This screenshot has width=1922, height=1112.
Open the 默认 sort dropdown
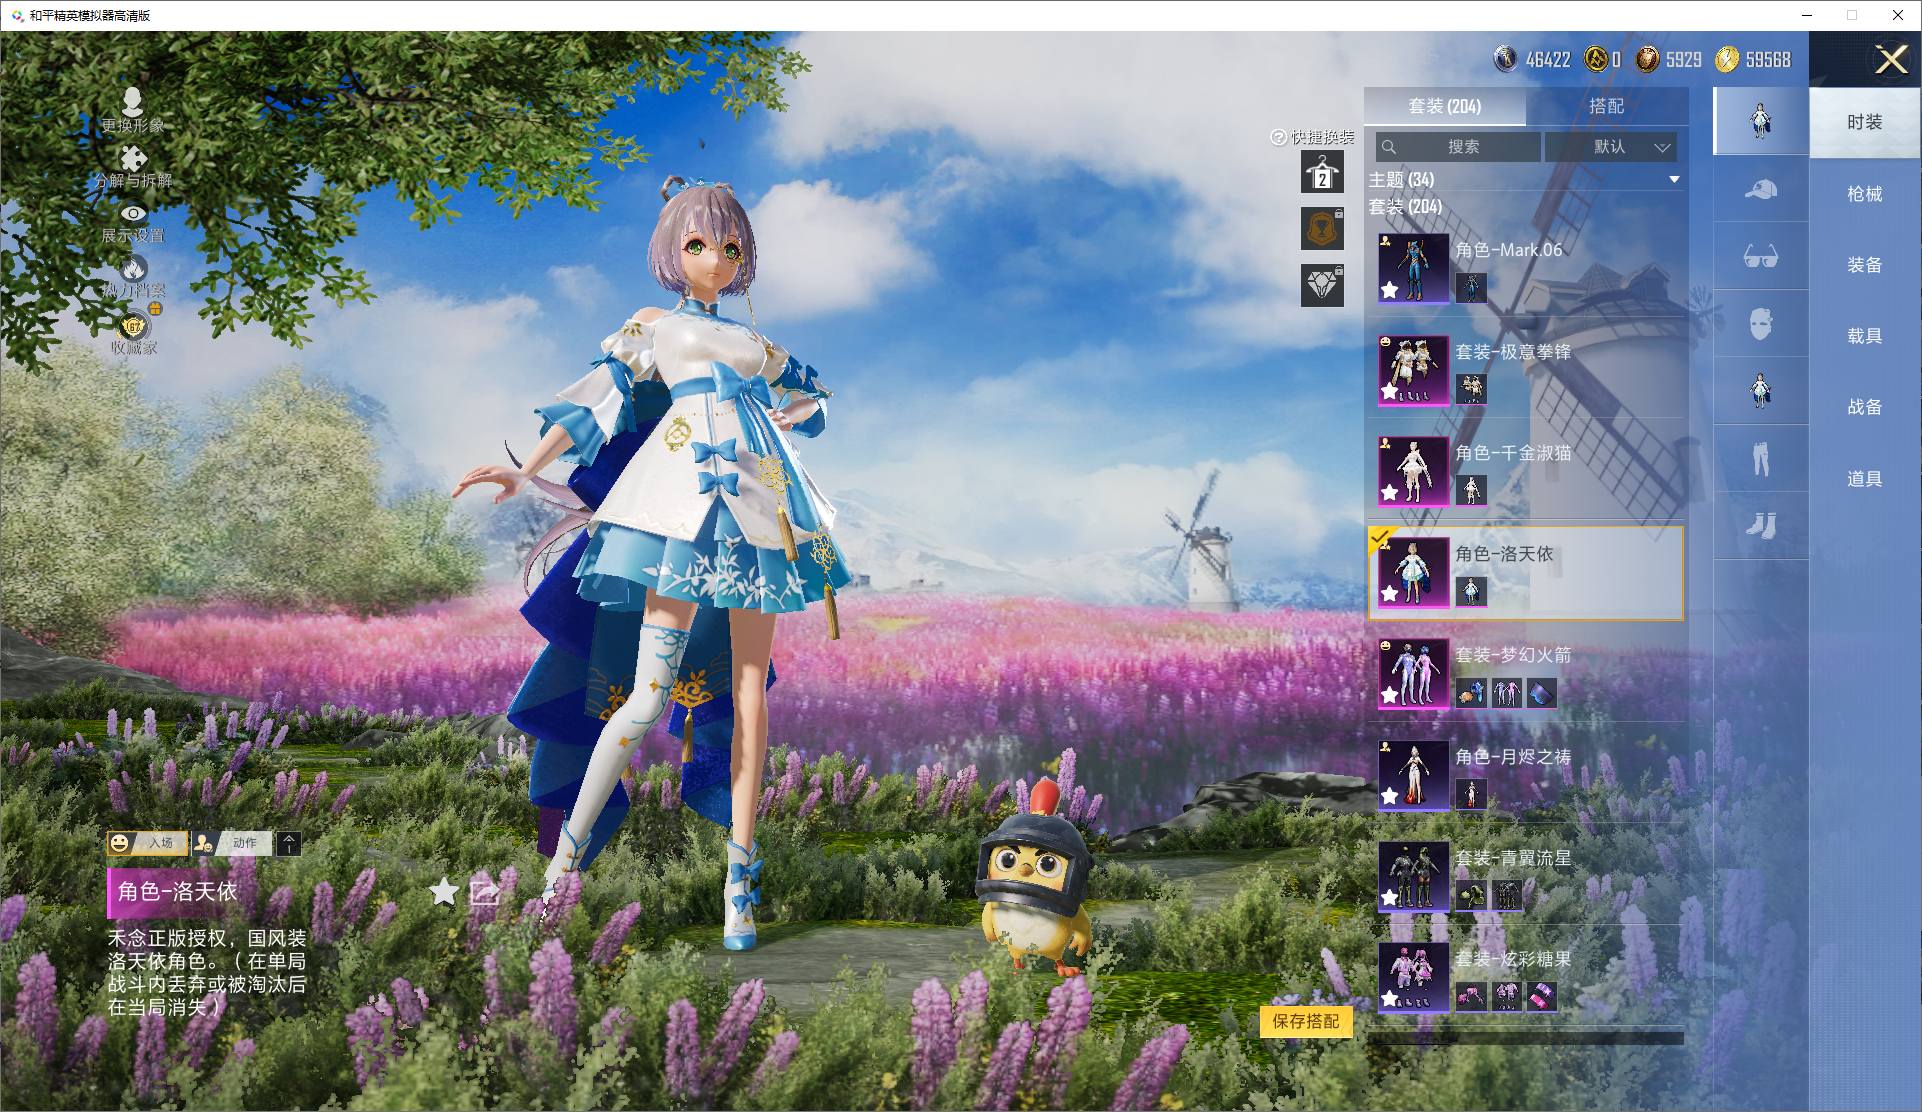tap(1611, 147)
